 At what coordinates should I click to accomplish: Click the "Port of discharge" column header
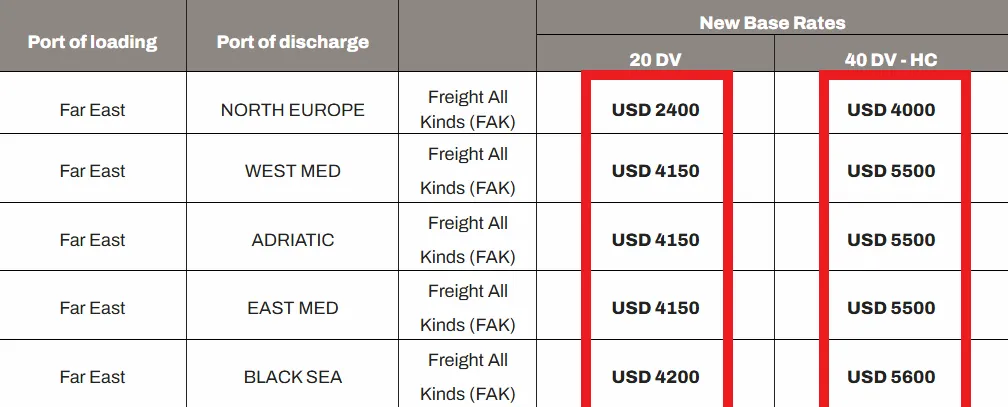coord(292,42)
